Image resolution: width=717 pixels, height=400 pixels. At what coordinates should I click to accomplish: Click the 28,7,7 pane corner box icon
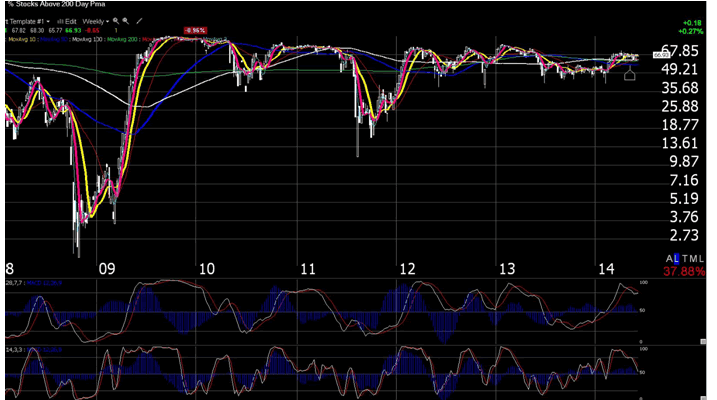(x=703, y=341)
